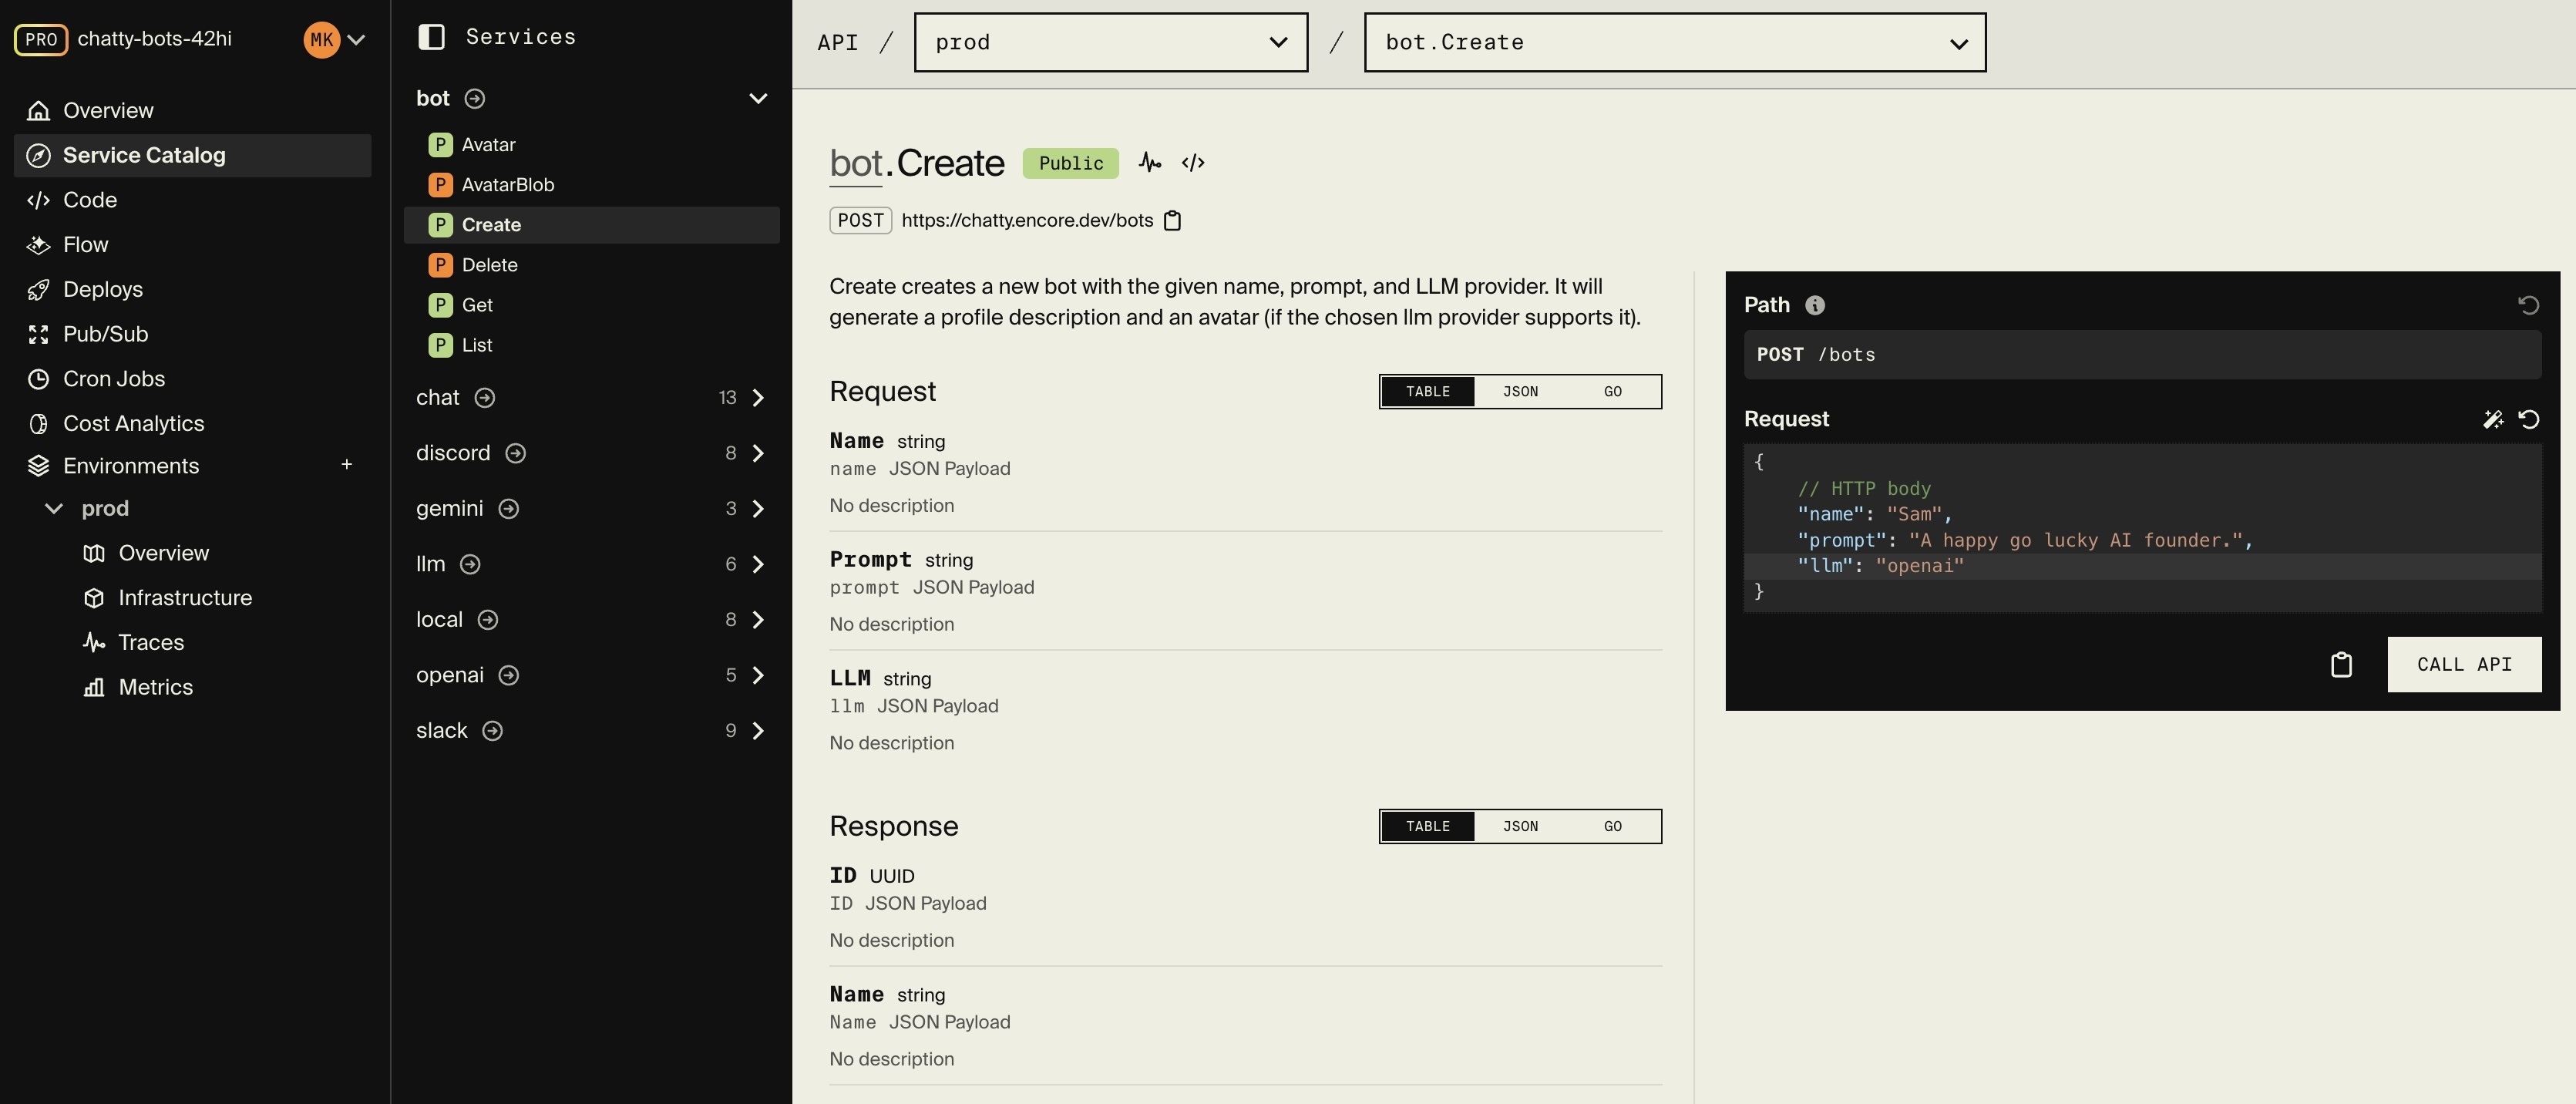This screenshot has width=2576, height=1104.
Task: Open Cron Jobs from the sidebar
Action: (x=113, y=378)
